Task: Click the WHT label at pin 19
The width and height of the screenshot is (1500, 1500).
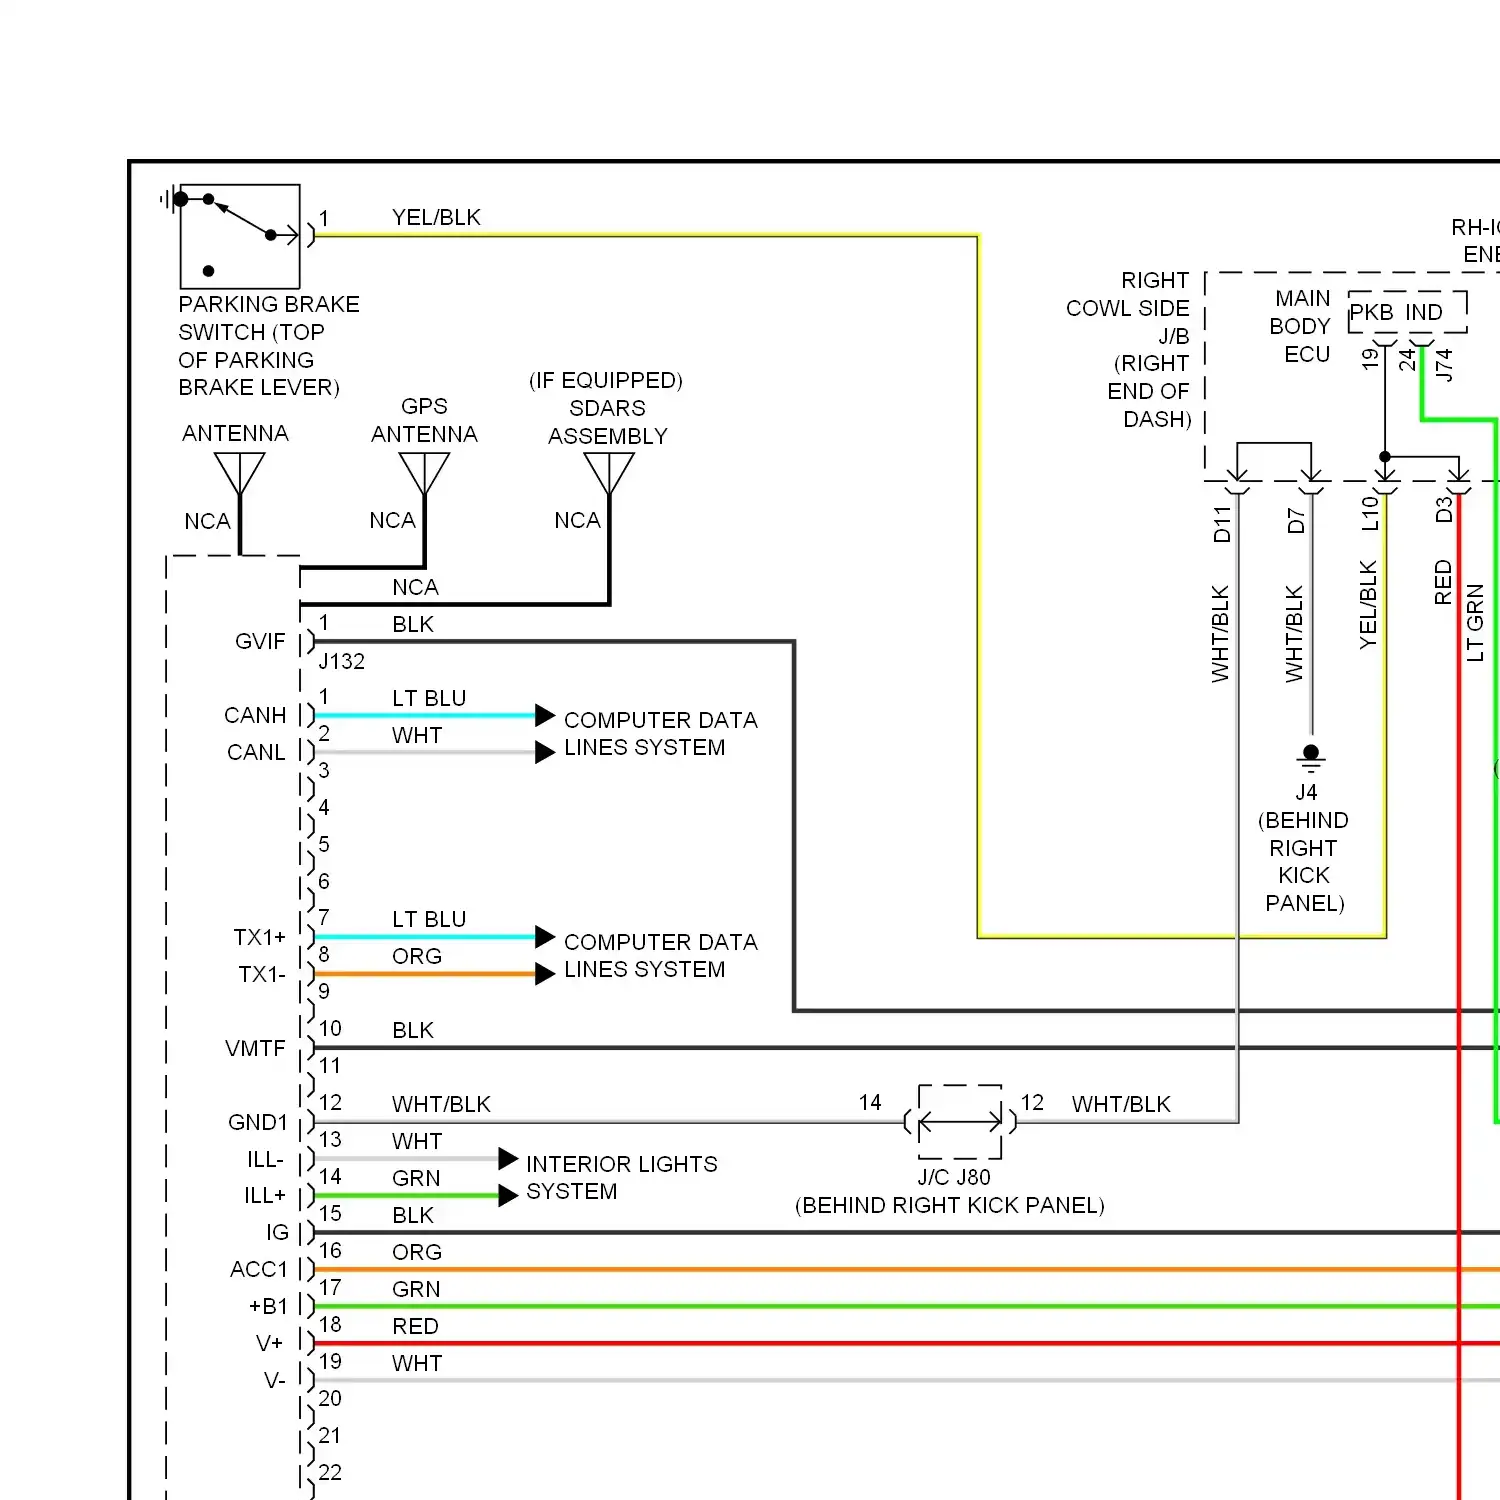Action: (417, 1363)
